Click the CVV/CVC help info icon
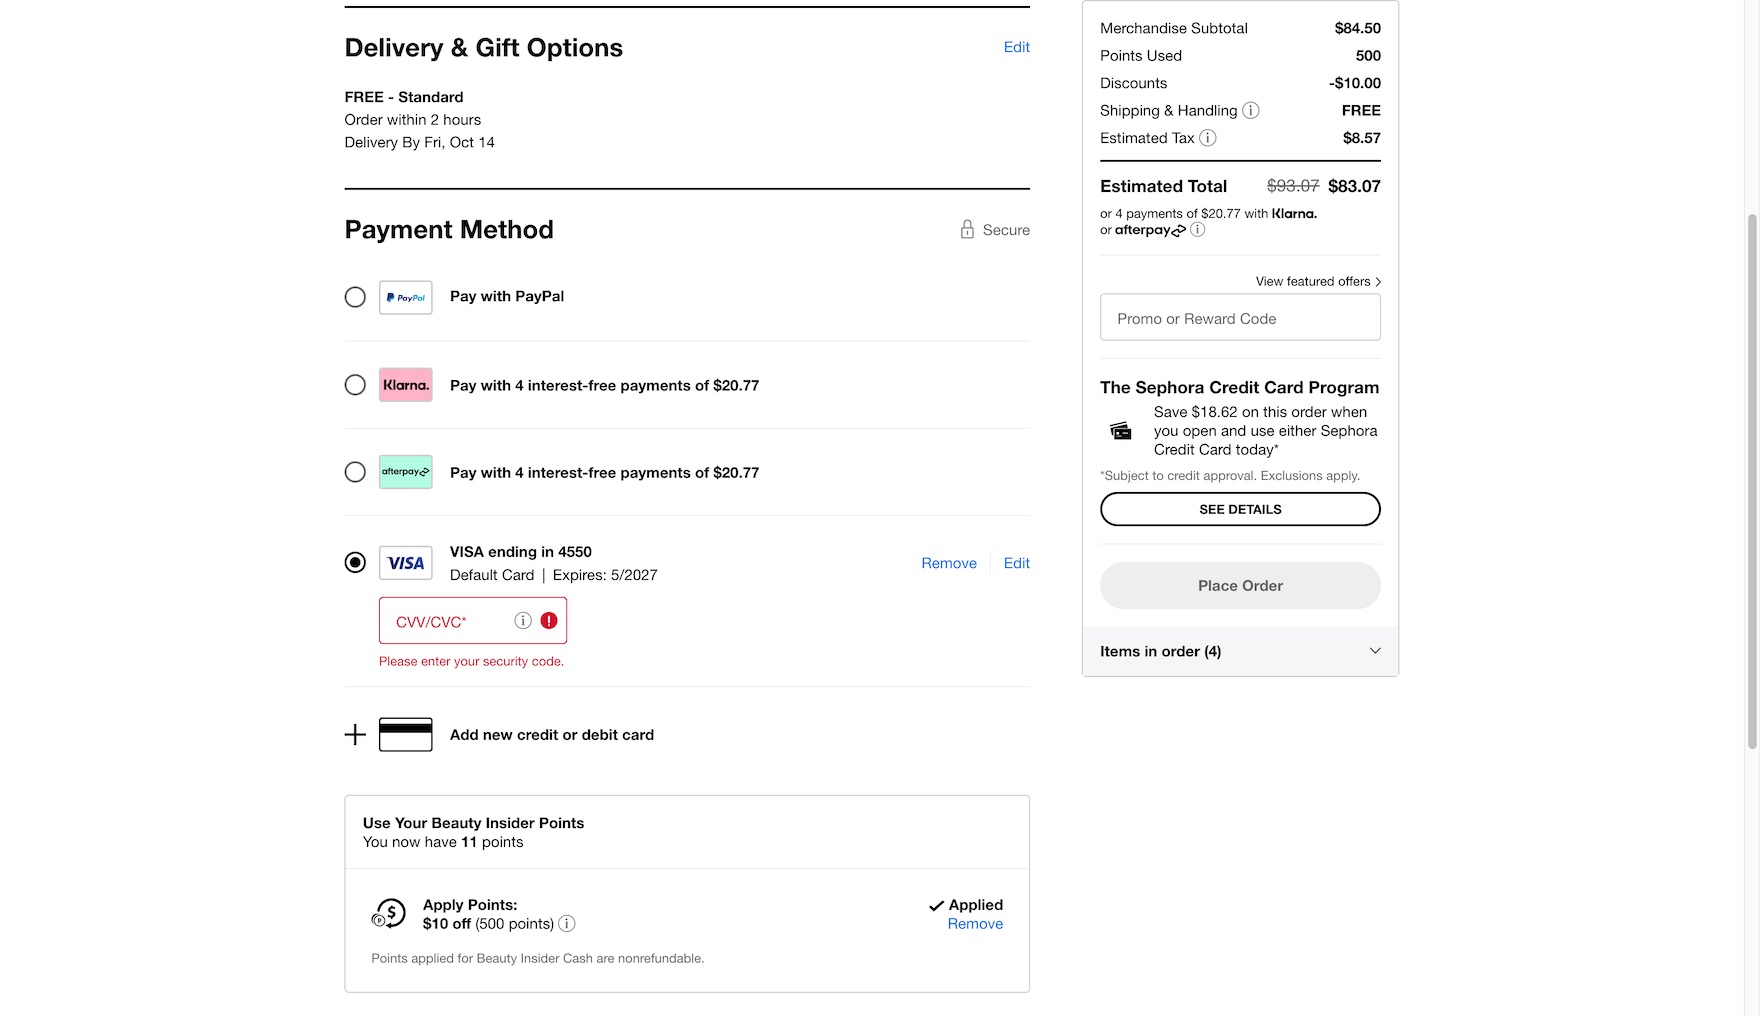This screenshot has width=1760, height=1016. coord(522,621)
